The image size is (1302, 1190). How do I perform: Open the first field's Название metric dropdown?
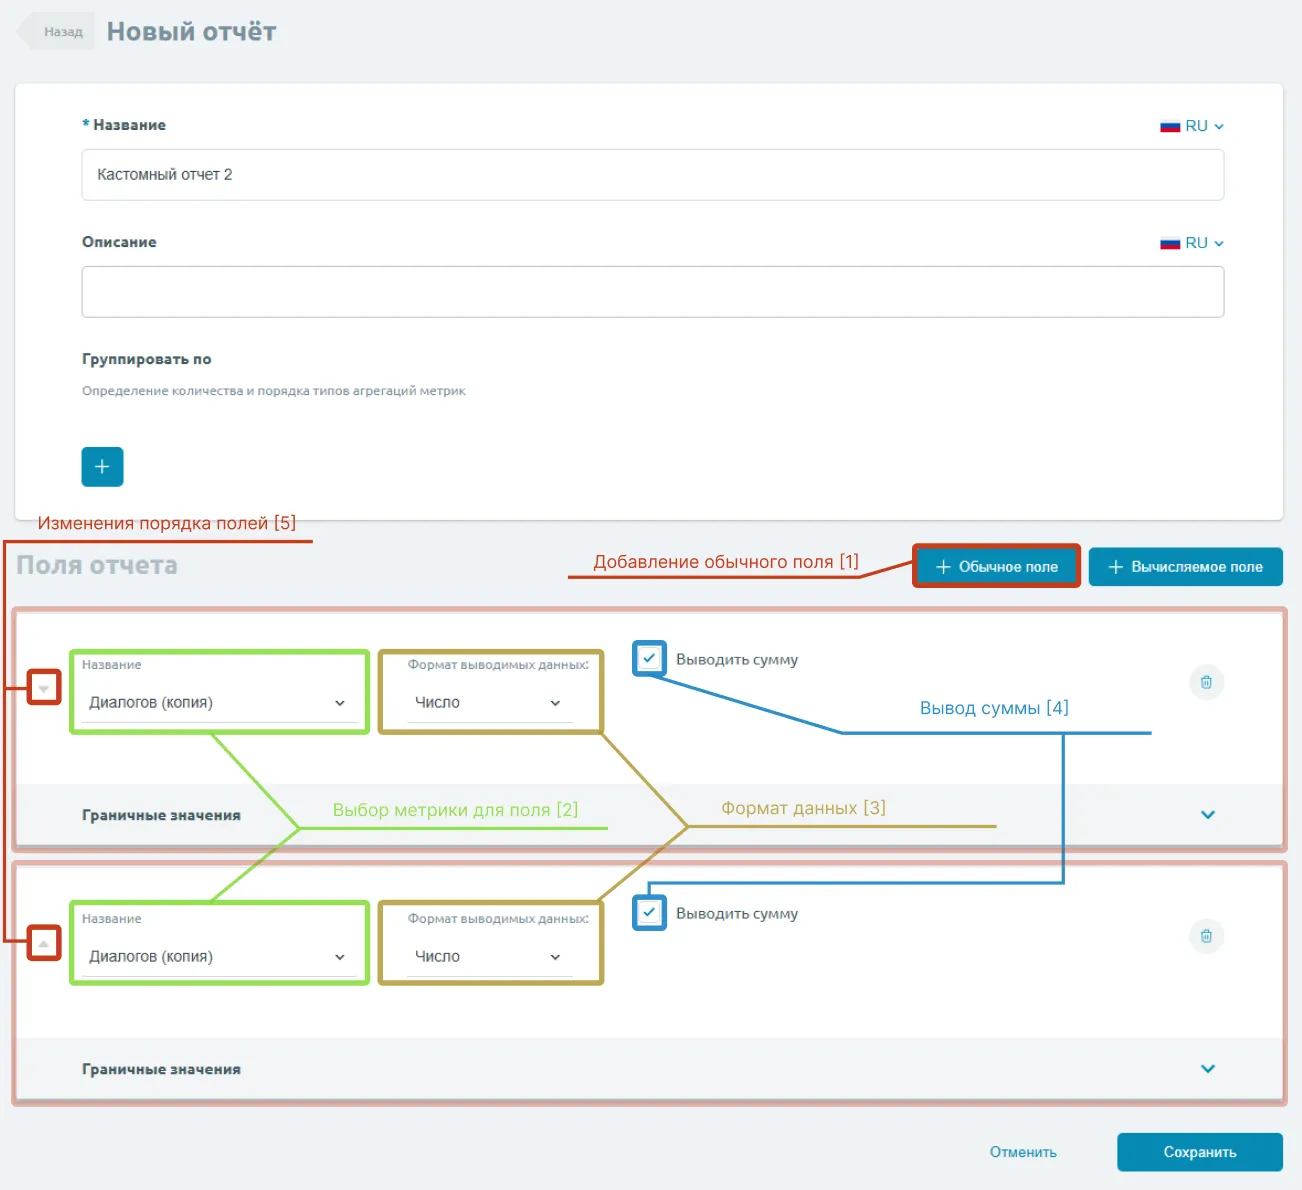[218, 703]
